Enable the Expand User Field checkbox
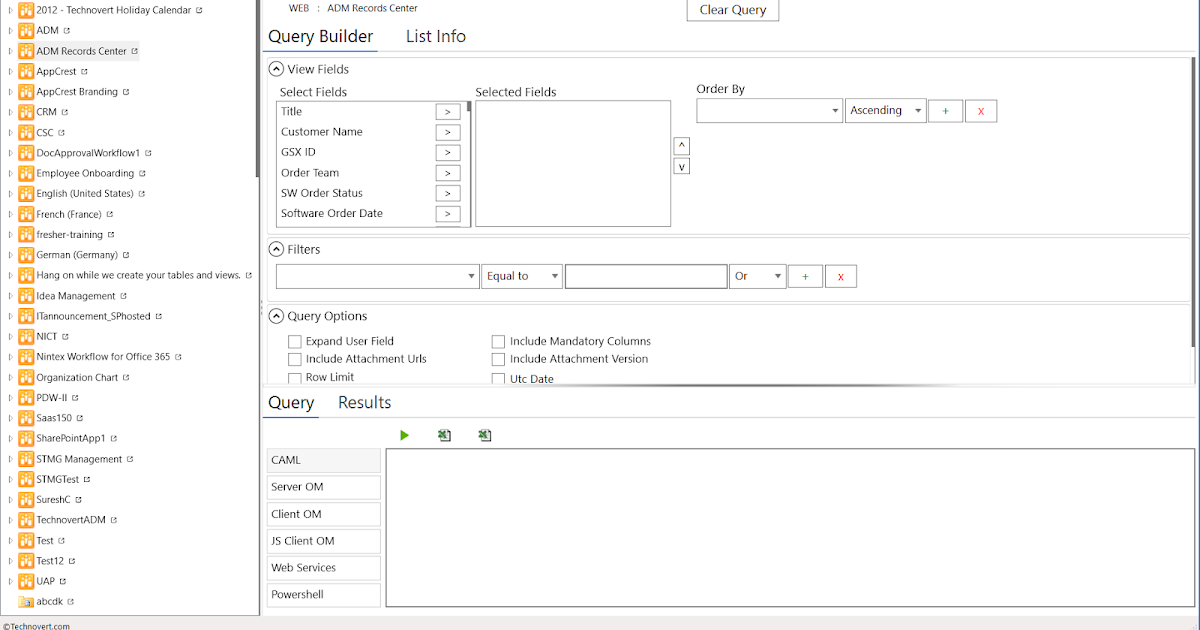 [x=295, y=341]
